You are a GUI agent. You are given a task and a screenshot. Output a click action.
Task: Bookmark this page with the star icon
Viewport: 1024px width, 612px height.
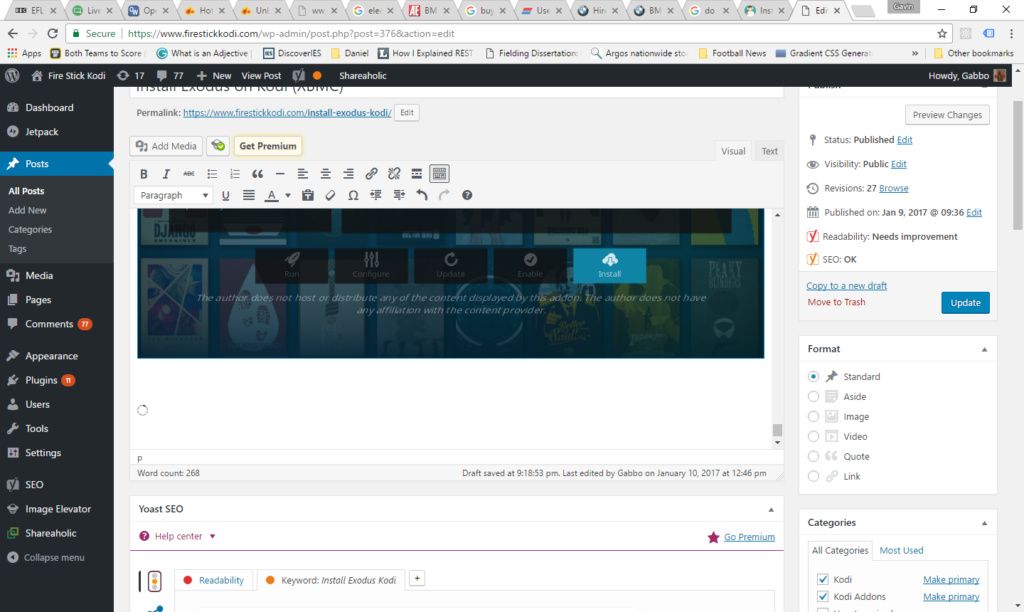(942, 33)
